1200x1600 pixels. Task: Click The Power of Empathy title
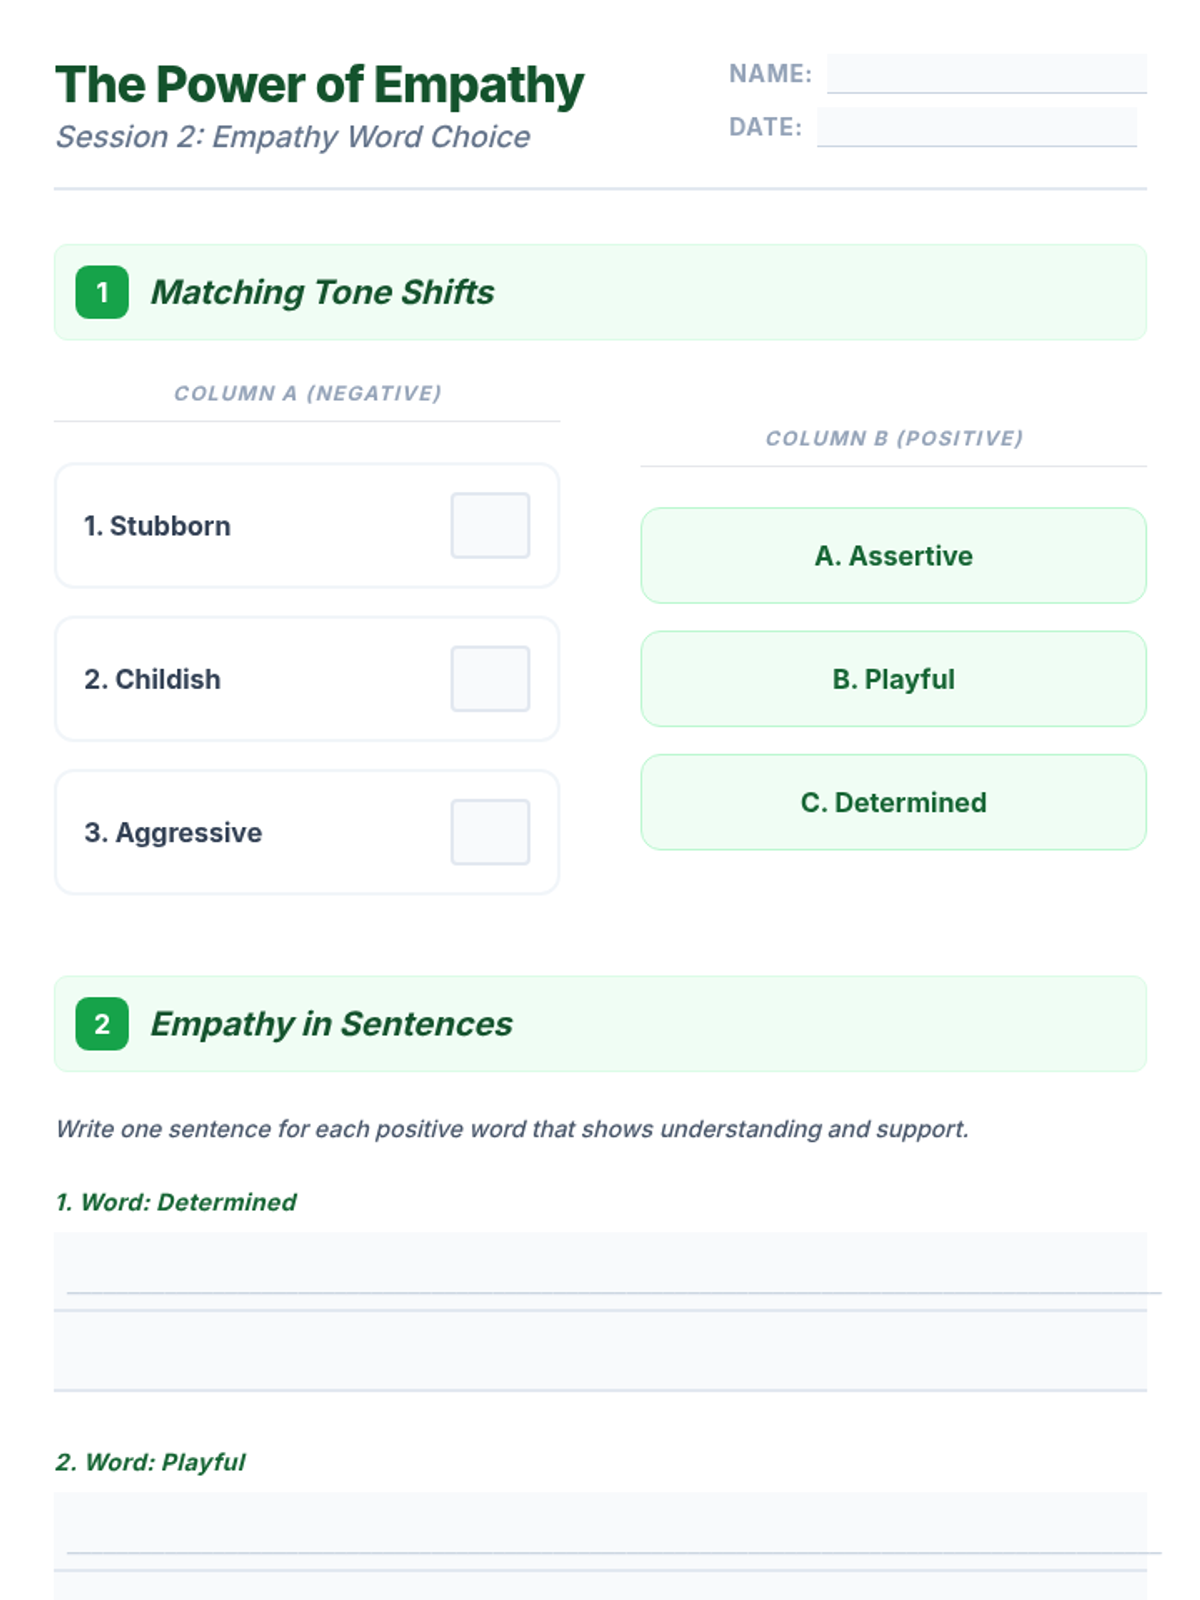pos(319,85)
